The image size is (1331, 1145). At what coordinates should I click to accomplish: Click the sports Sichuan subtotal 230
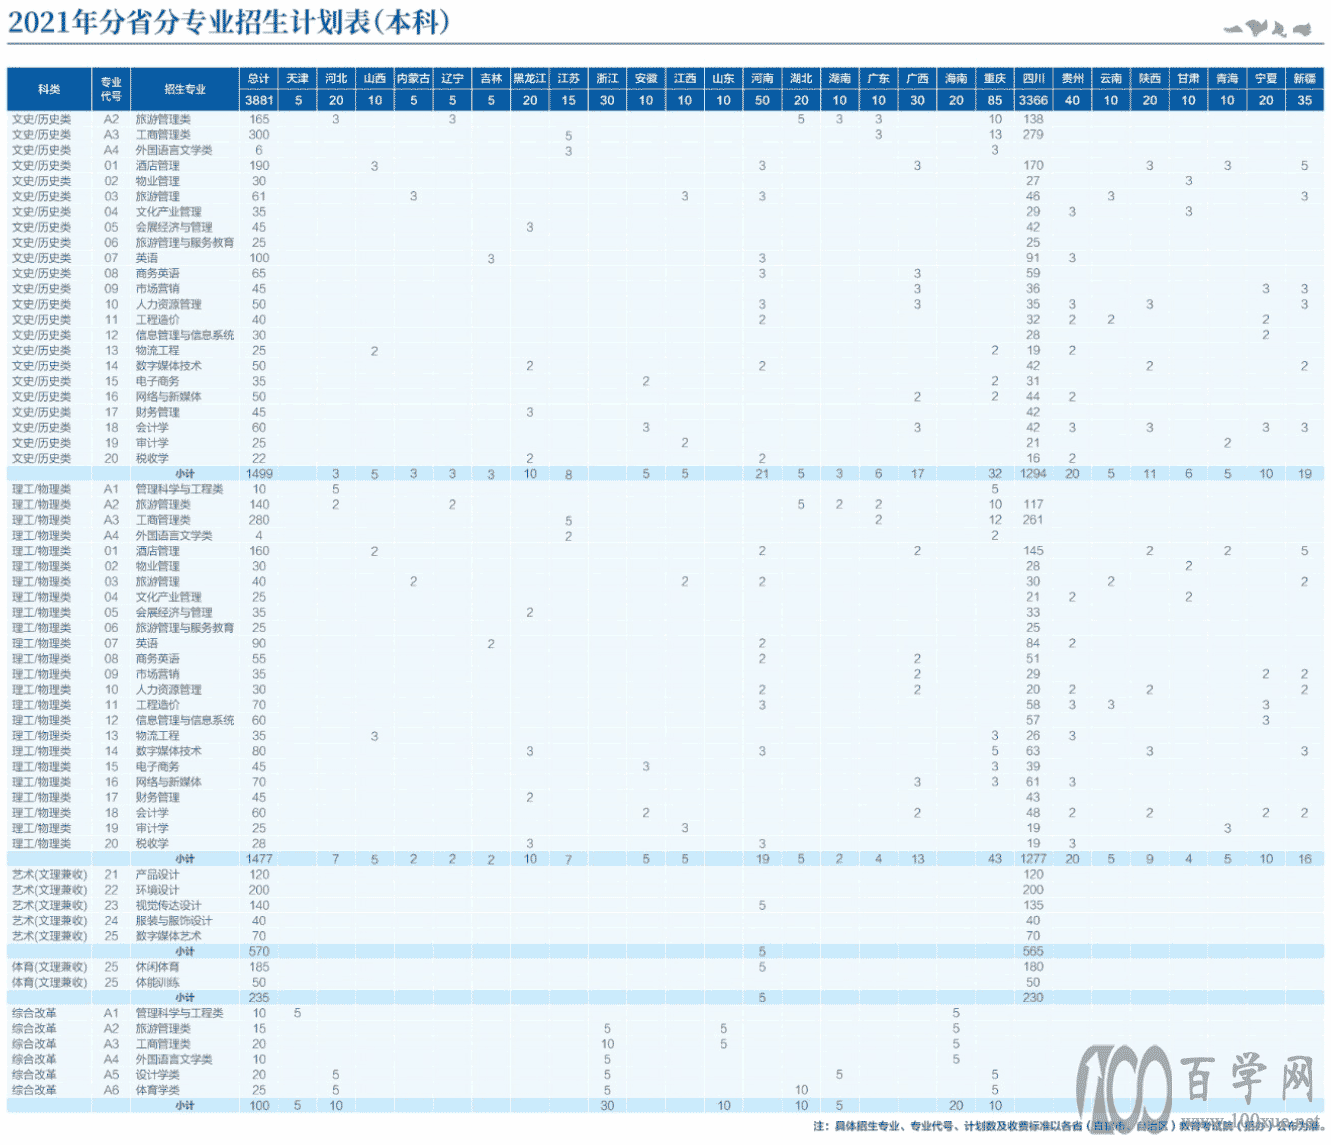tap(1033, 998)
